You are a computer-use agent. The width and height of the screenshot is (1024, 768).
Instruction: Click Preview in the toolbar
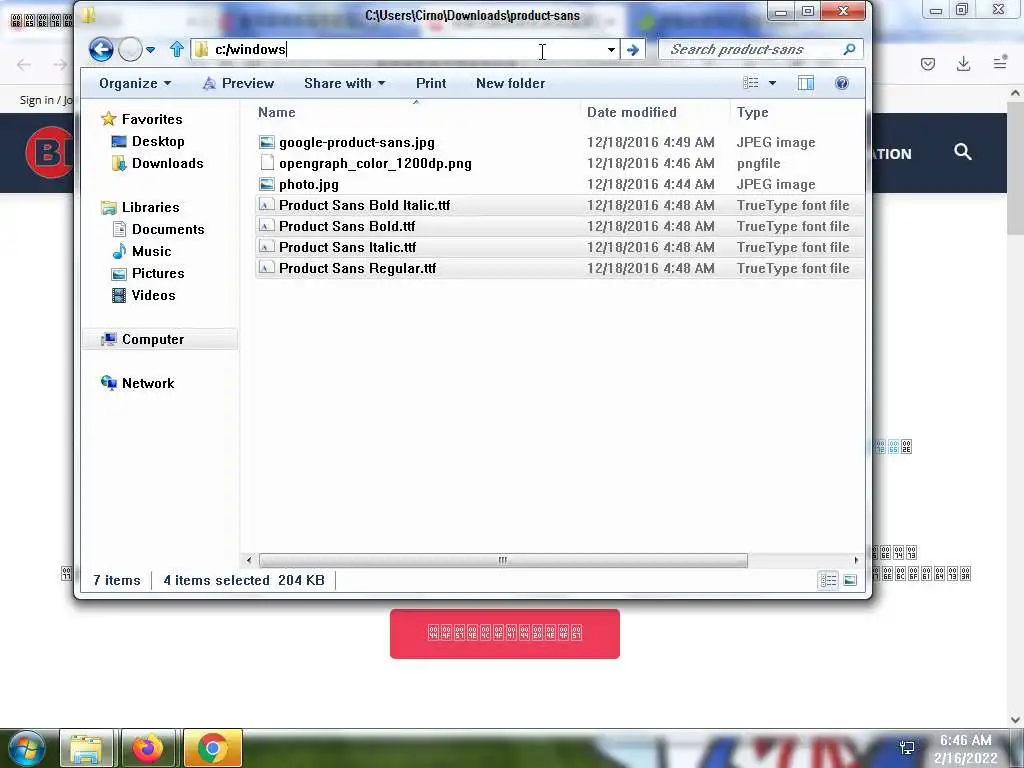coord(238,84)
